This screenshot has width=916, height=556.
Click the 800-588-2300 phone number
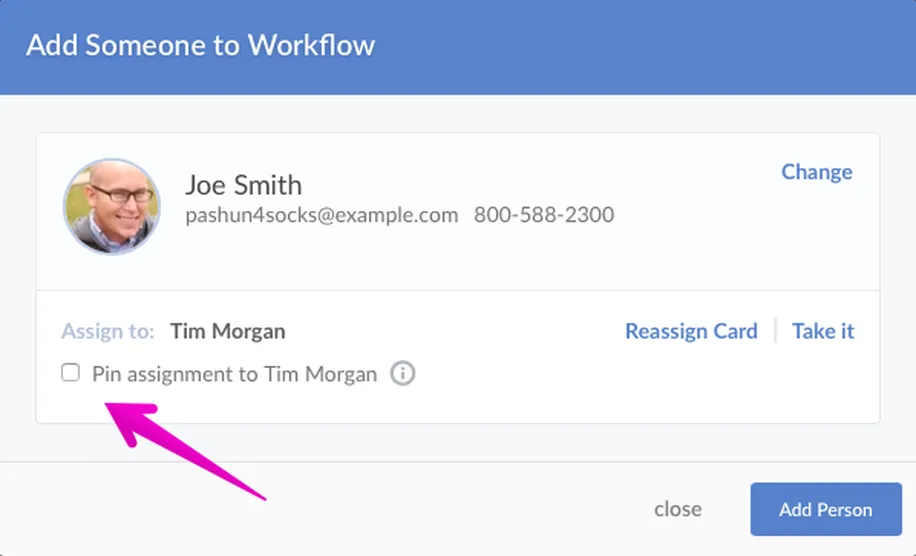[544, 215]
